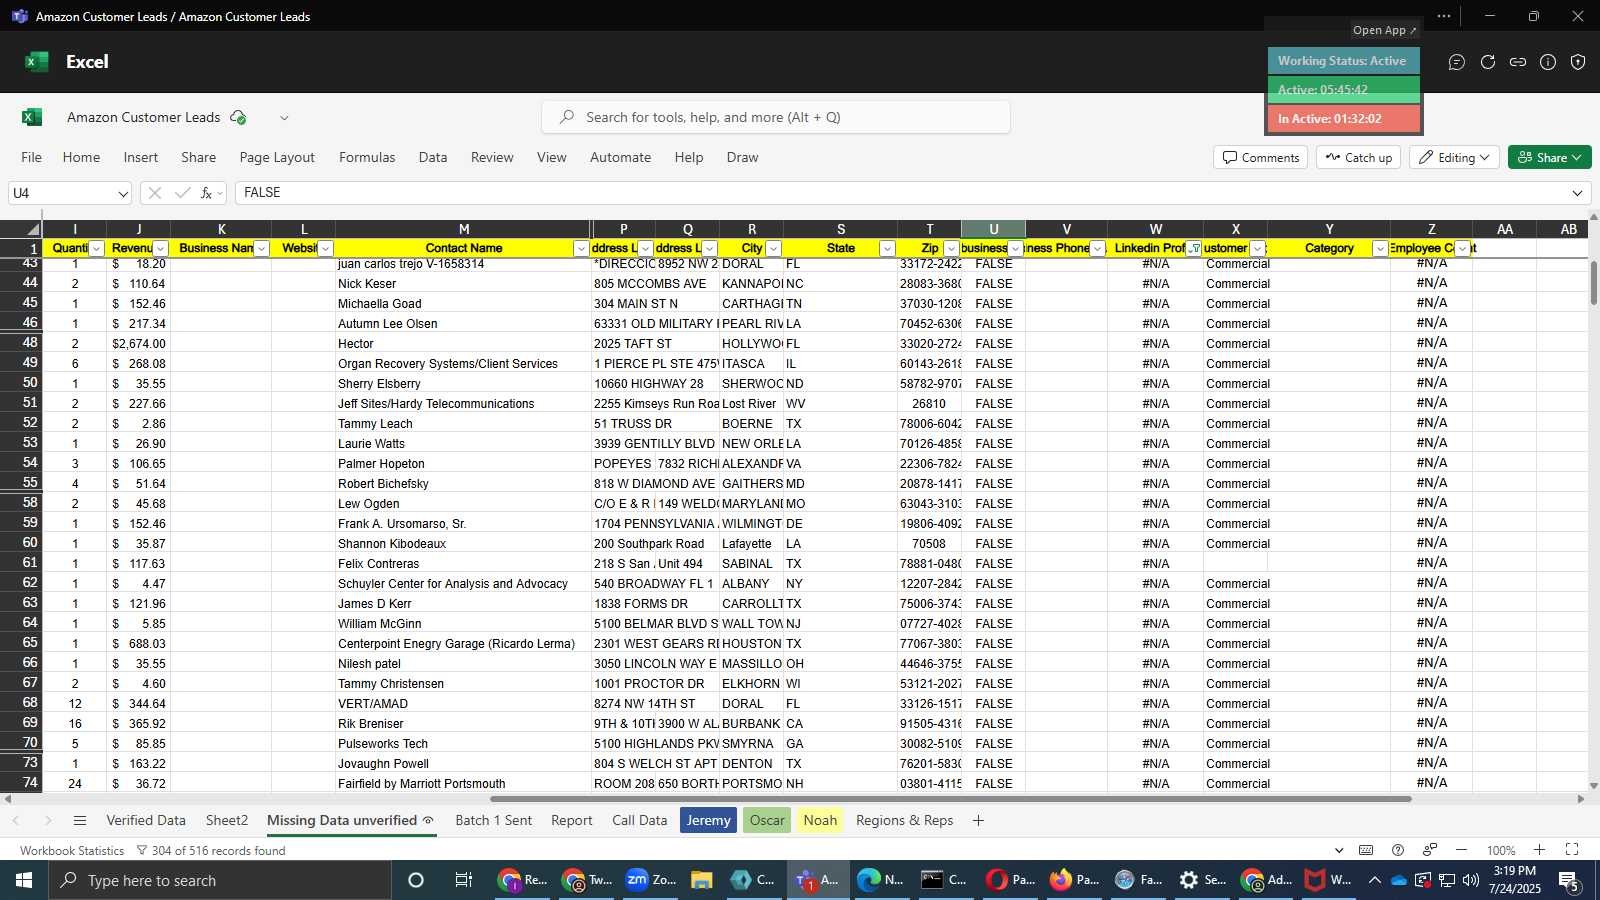Image resolution: width=1600 pixels, height=900 pixels.
Task: Open State column filter dropdown
Action: [x=887, y=249]
